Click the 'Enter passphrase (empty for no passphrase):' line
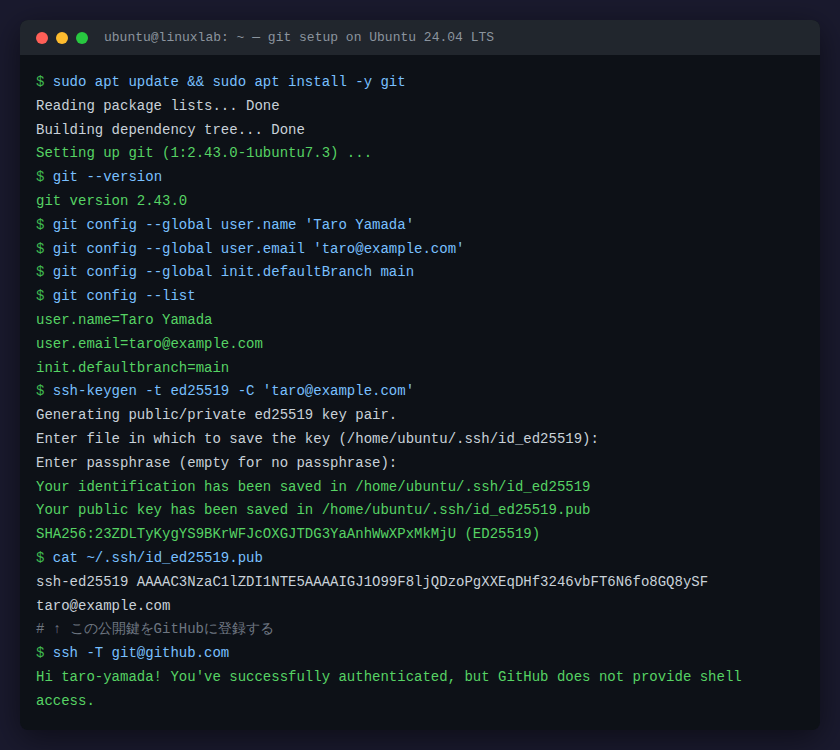840x750 pixels. click(x=216, y=462)
